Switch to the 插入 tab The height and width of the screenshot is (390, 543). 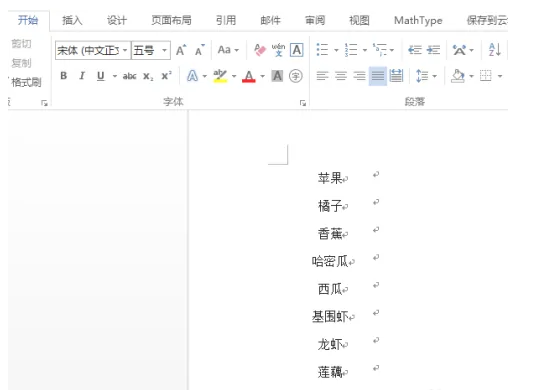72,20
